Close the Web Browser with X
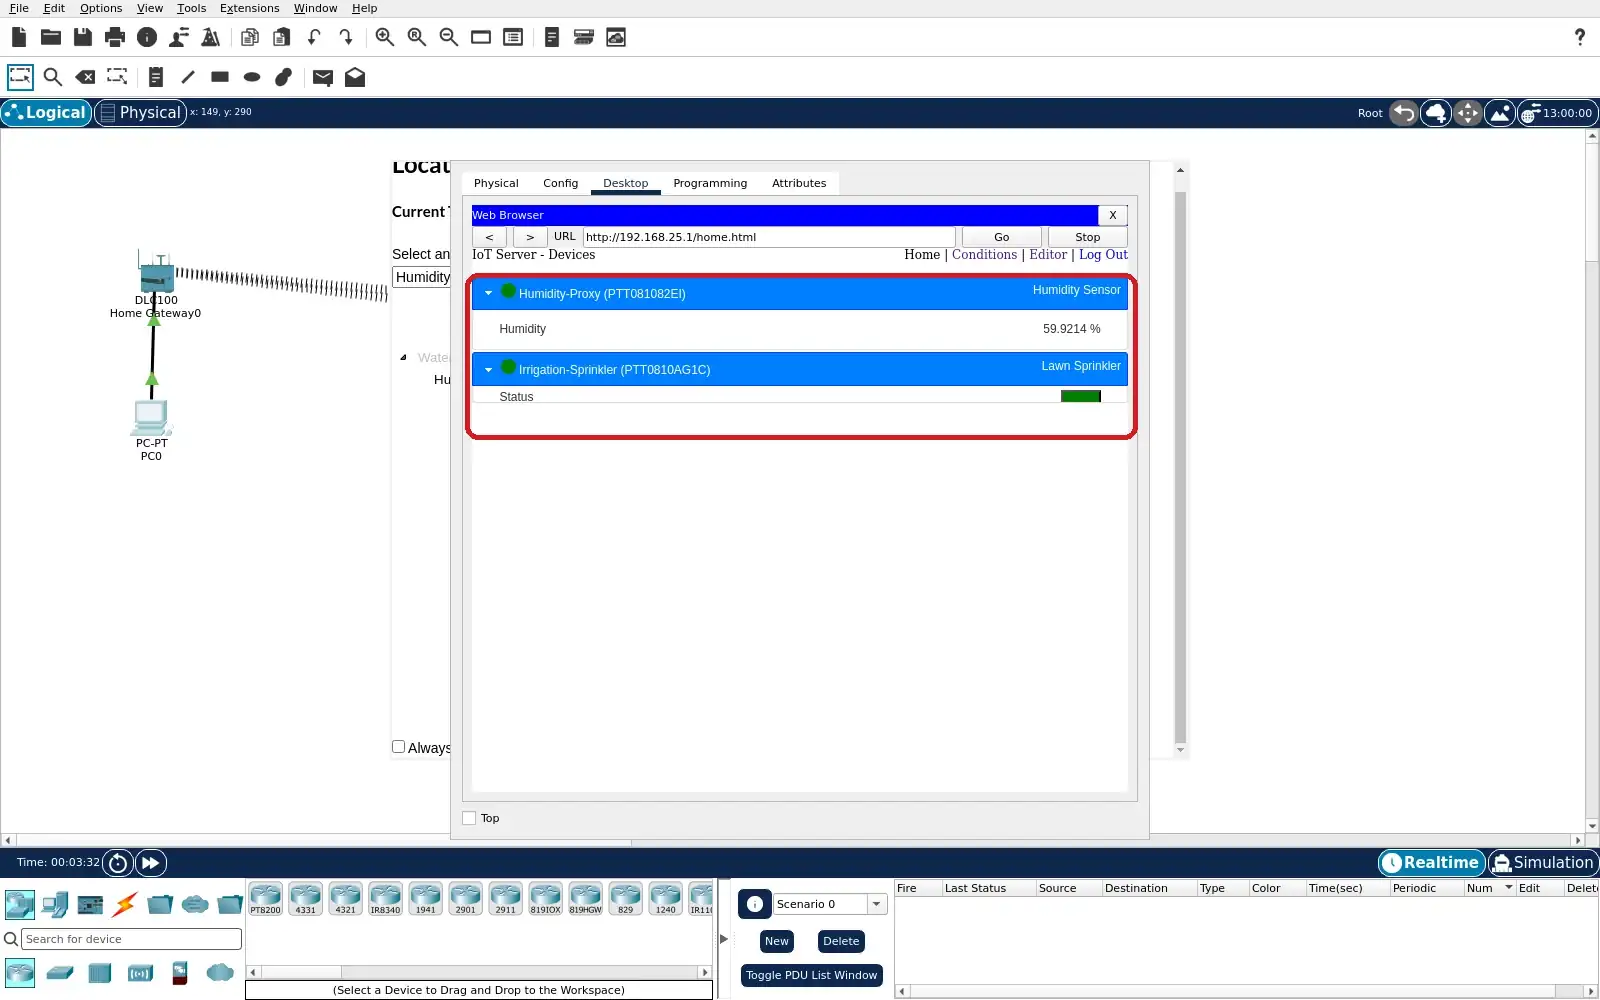The width and height of the screenshot is (1600, 1000). click(x=1112, y=215)
